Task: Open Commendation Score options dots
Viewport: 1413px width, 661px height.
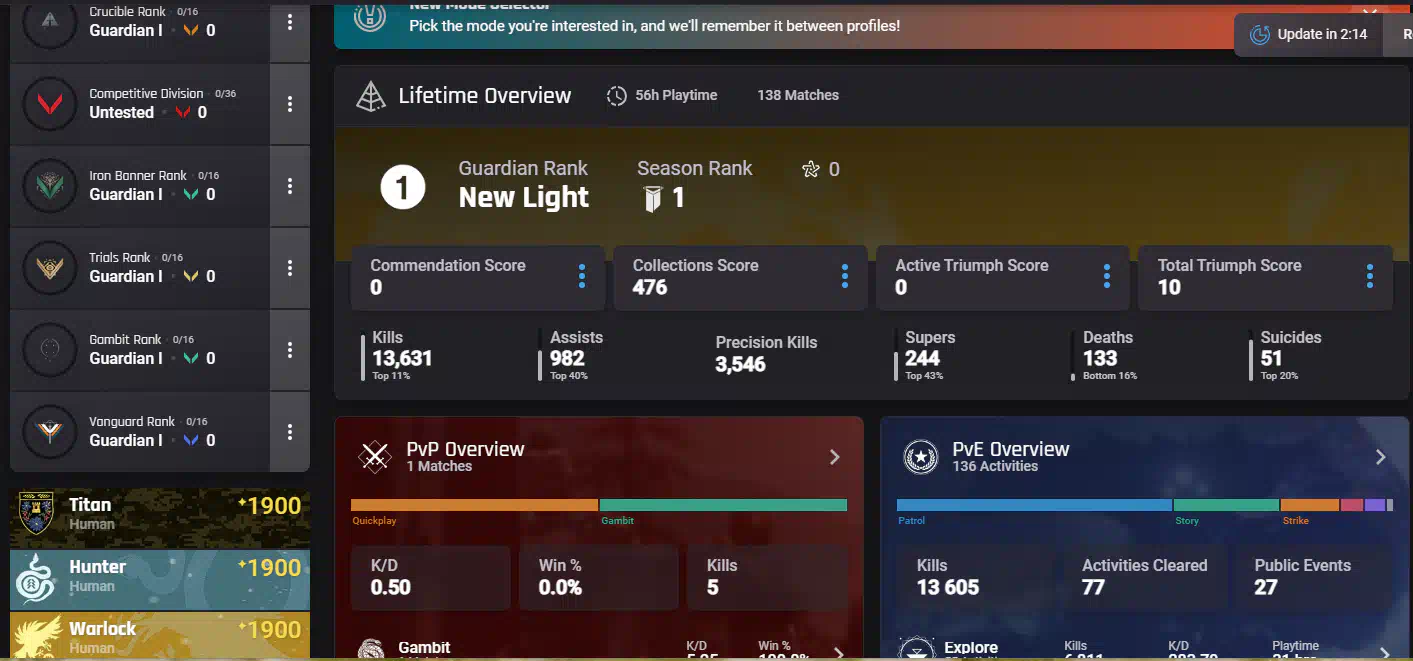Action: (582, 277)
